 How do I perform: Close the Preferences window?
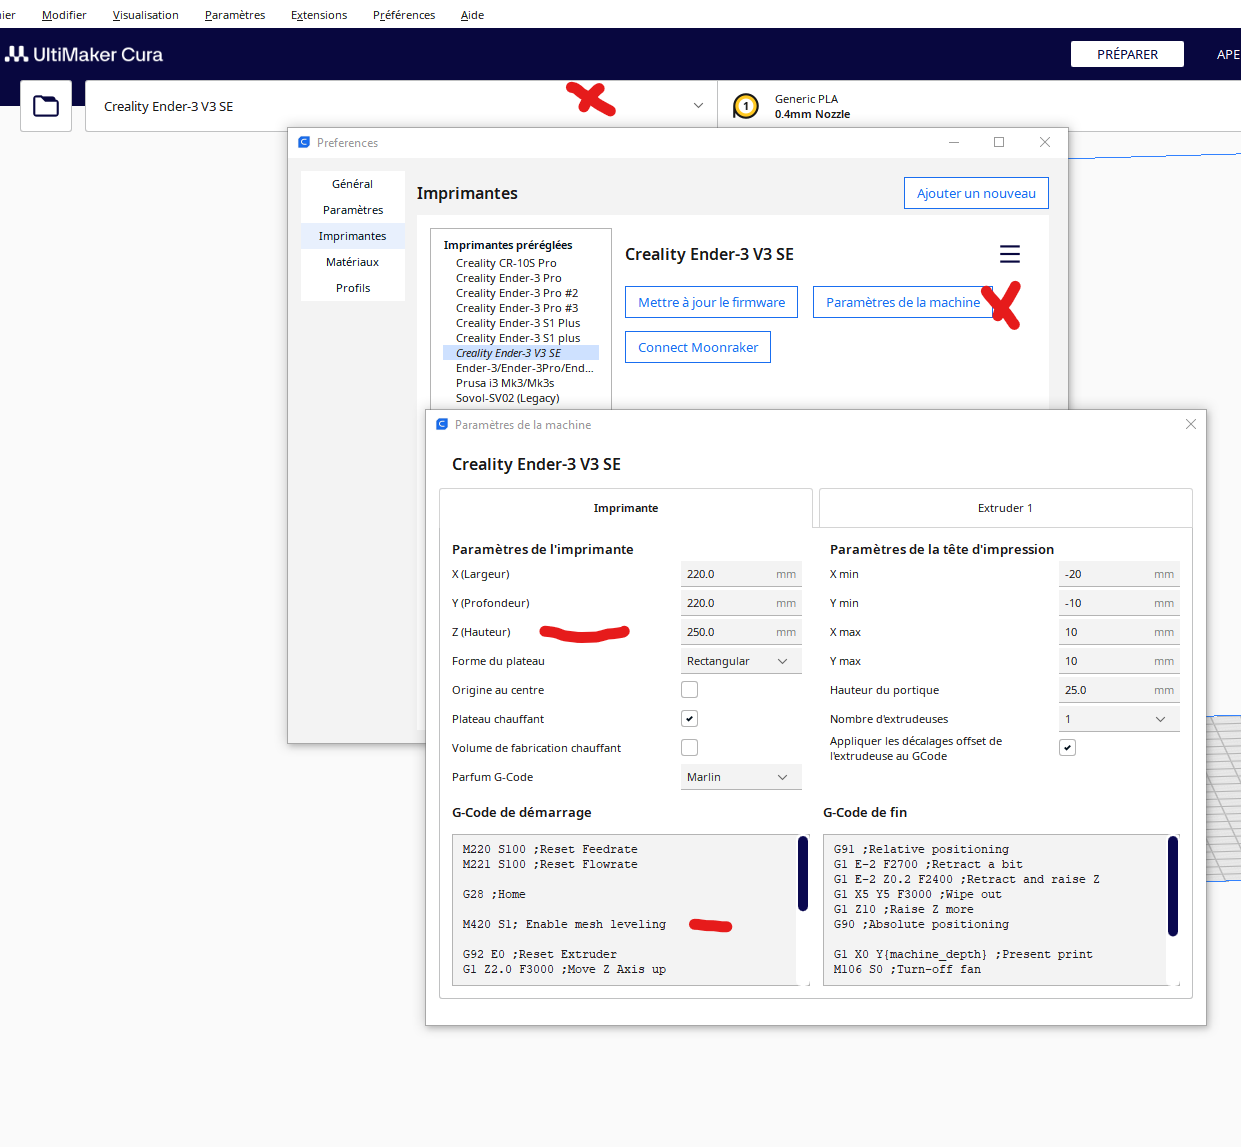pos(1045,142)
